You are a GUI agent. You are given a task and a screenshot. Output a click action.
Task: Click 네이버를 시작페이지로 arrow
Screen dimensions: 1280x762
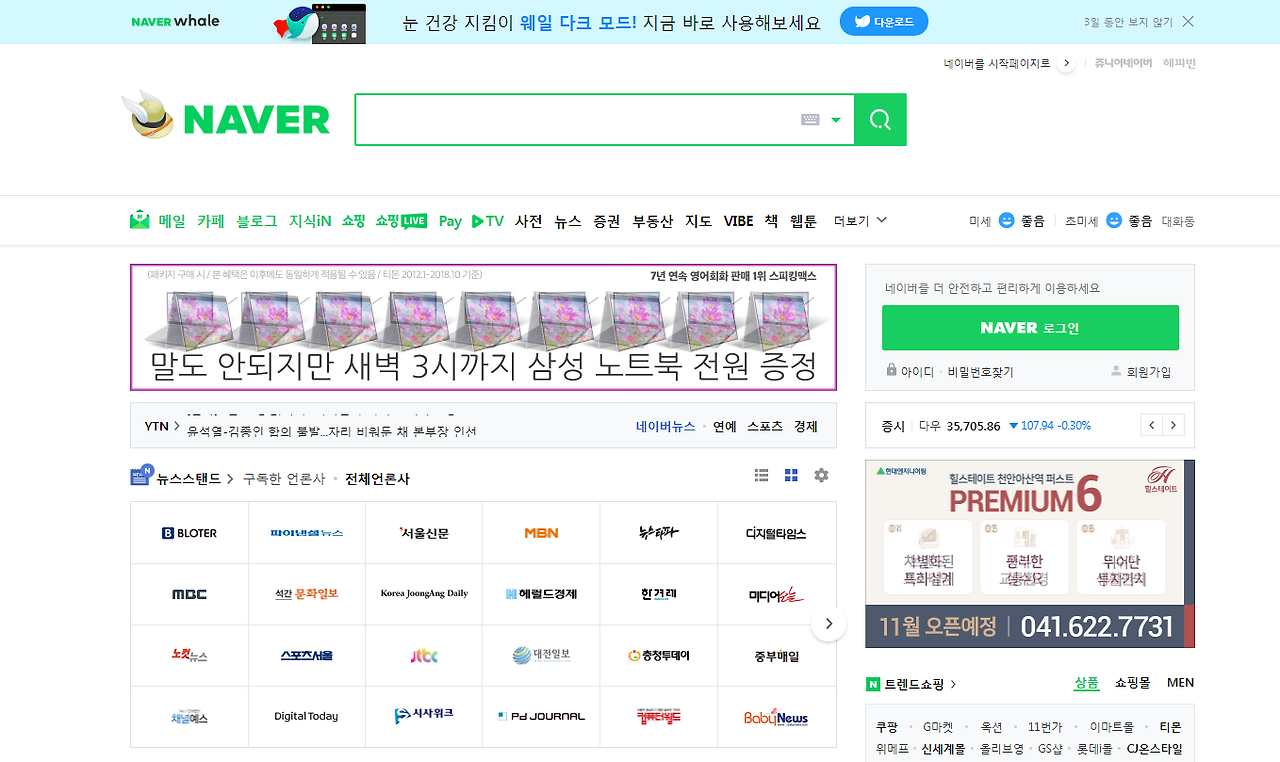click(x=1066, y=63)
